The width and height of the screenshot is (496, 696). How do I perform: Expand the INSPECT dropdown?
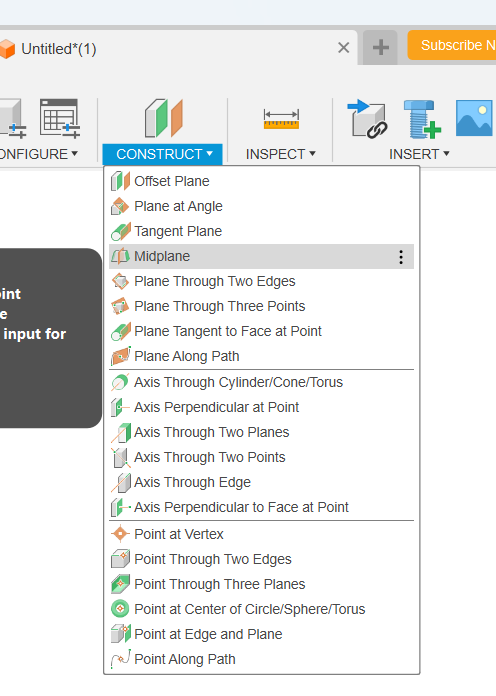(281, 154)
